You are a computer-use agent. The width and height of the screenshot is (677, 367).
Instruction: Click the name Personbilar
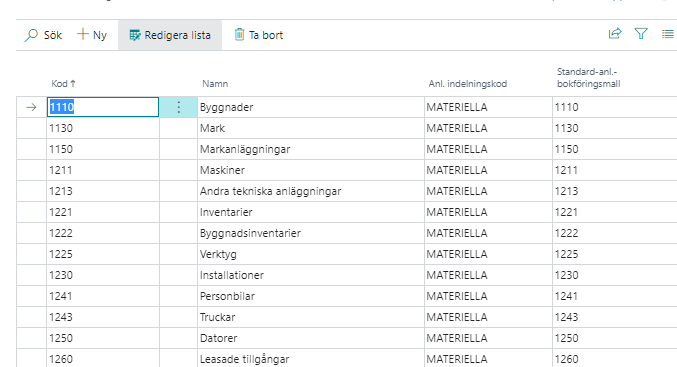coord(227,296)
